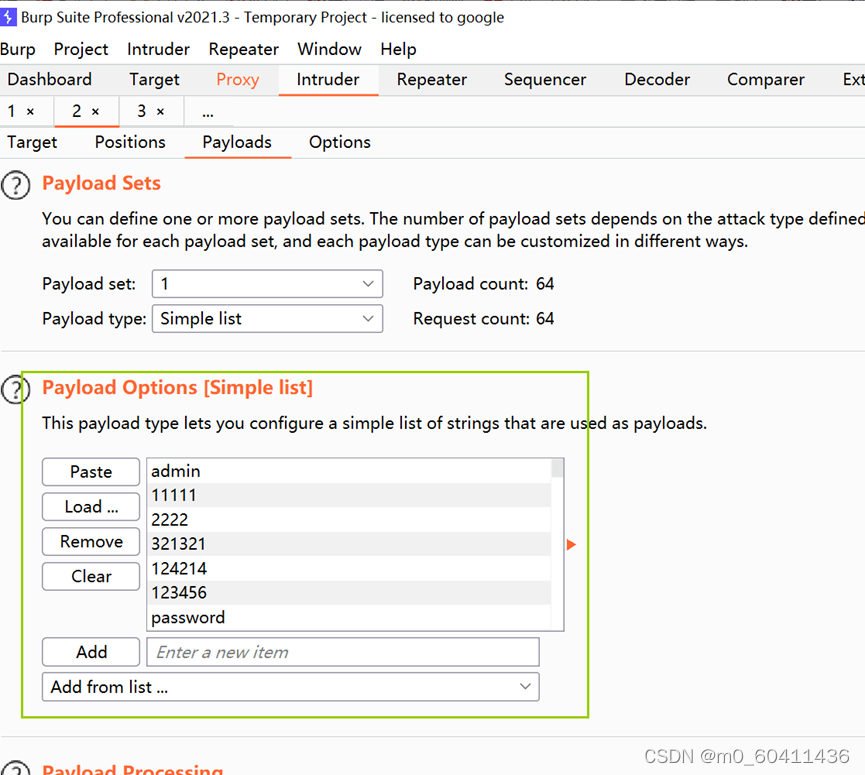This screenshot has width=865, height=775.
Task: Click the Paste button
Action: click(91, 472)
